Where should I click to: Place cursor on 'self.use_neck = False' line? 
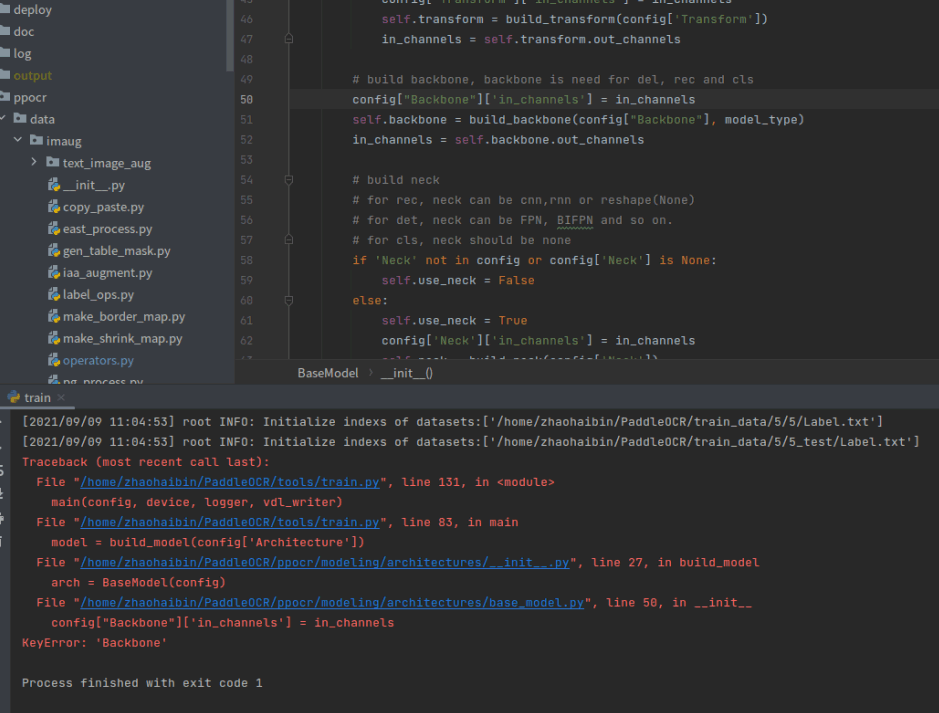[x=458, y=280]
